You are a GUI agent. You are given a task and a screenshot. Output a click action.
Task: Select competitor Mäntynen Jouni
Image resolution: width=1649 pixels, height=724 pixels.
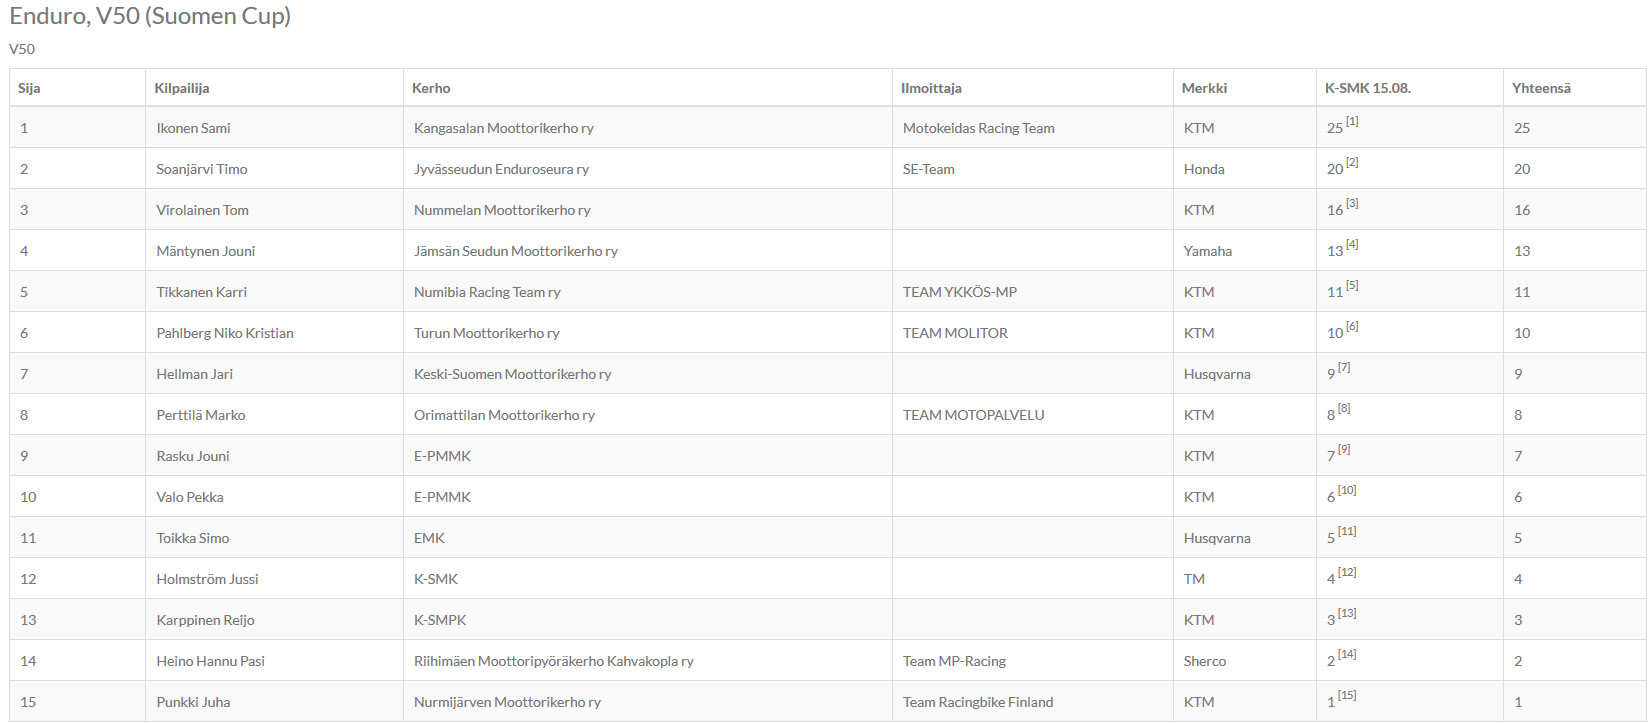[206, 251]
